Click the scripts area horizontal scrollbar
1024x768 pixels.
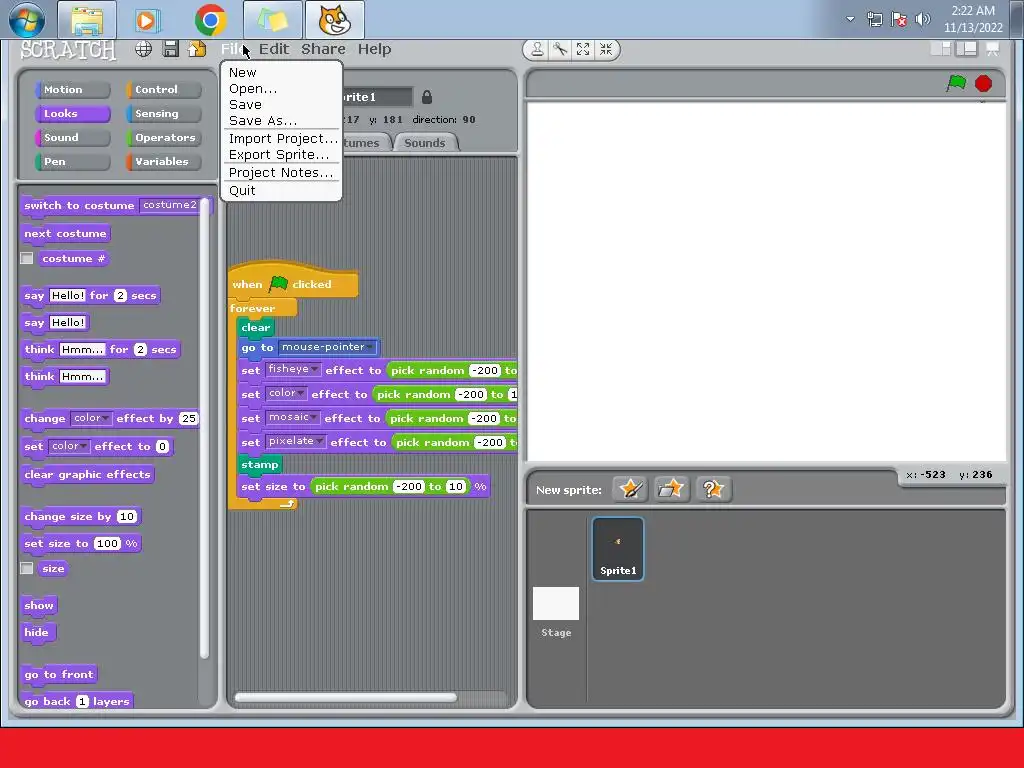(345, 697)
